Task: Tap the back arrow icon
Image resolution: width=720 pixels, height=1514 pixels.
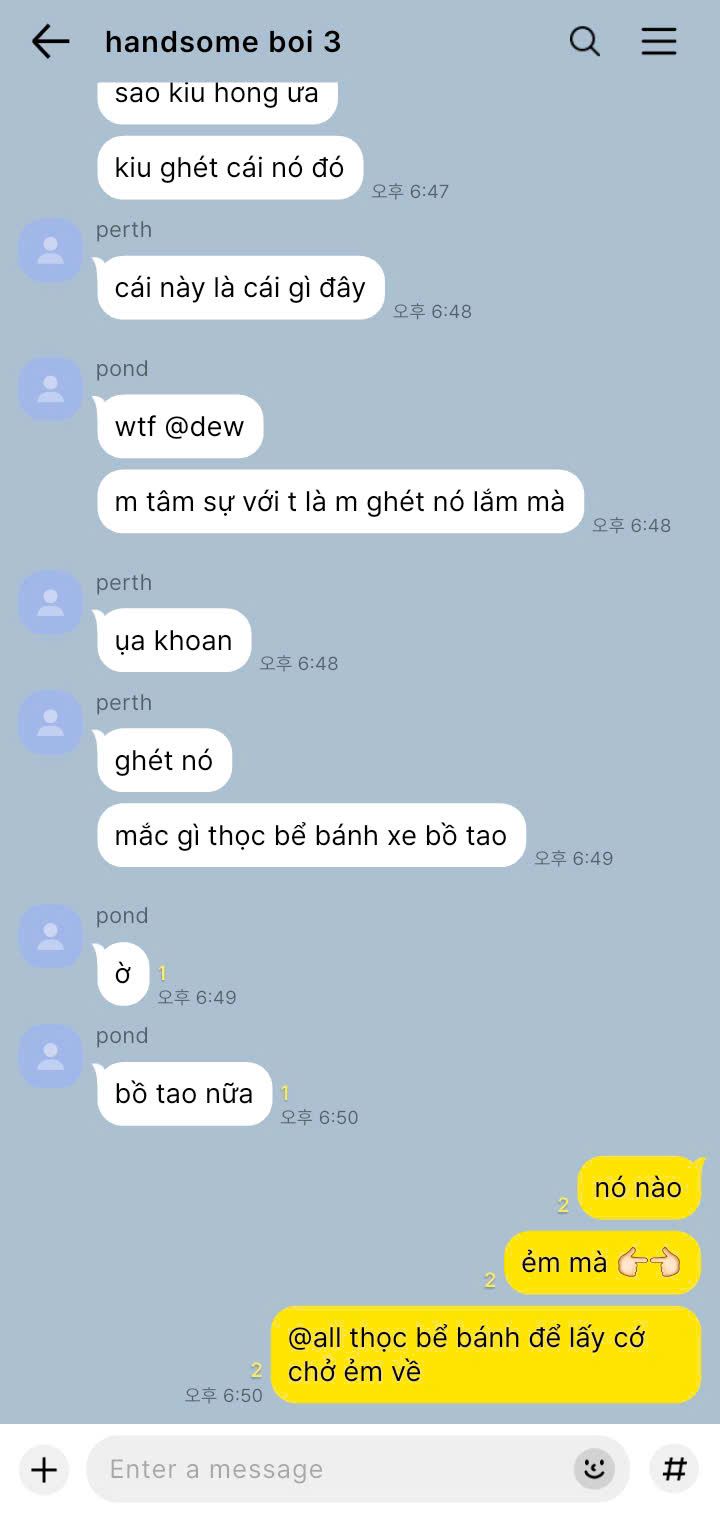Action: coord(50,41)
